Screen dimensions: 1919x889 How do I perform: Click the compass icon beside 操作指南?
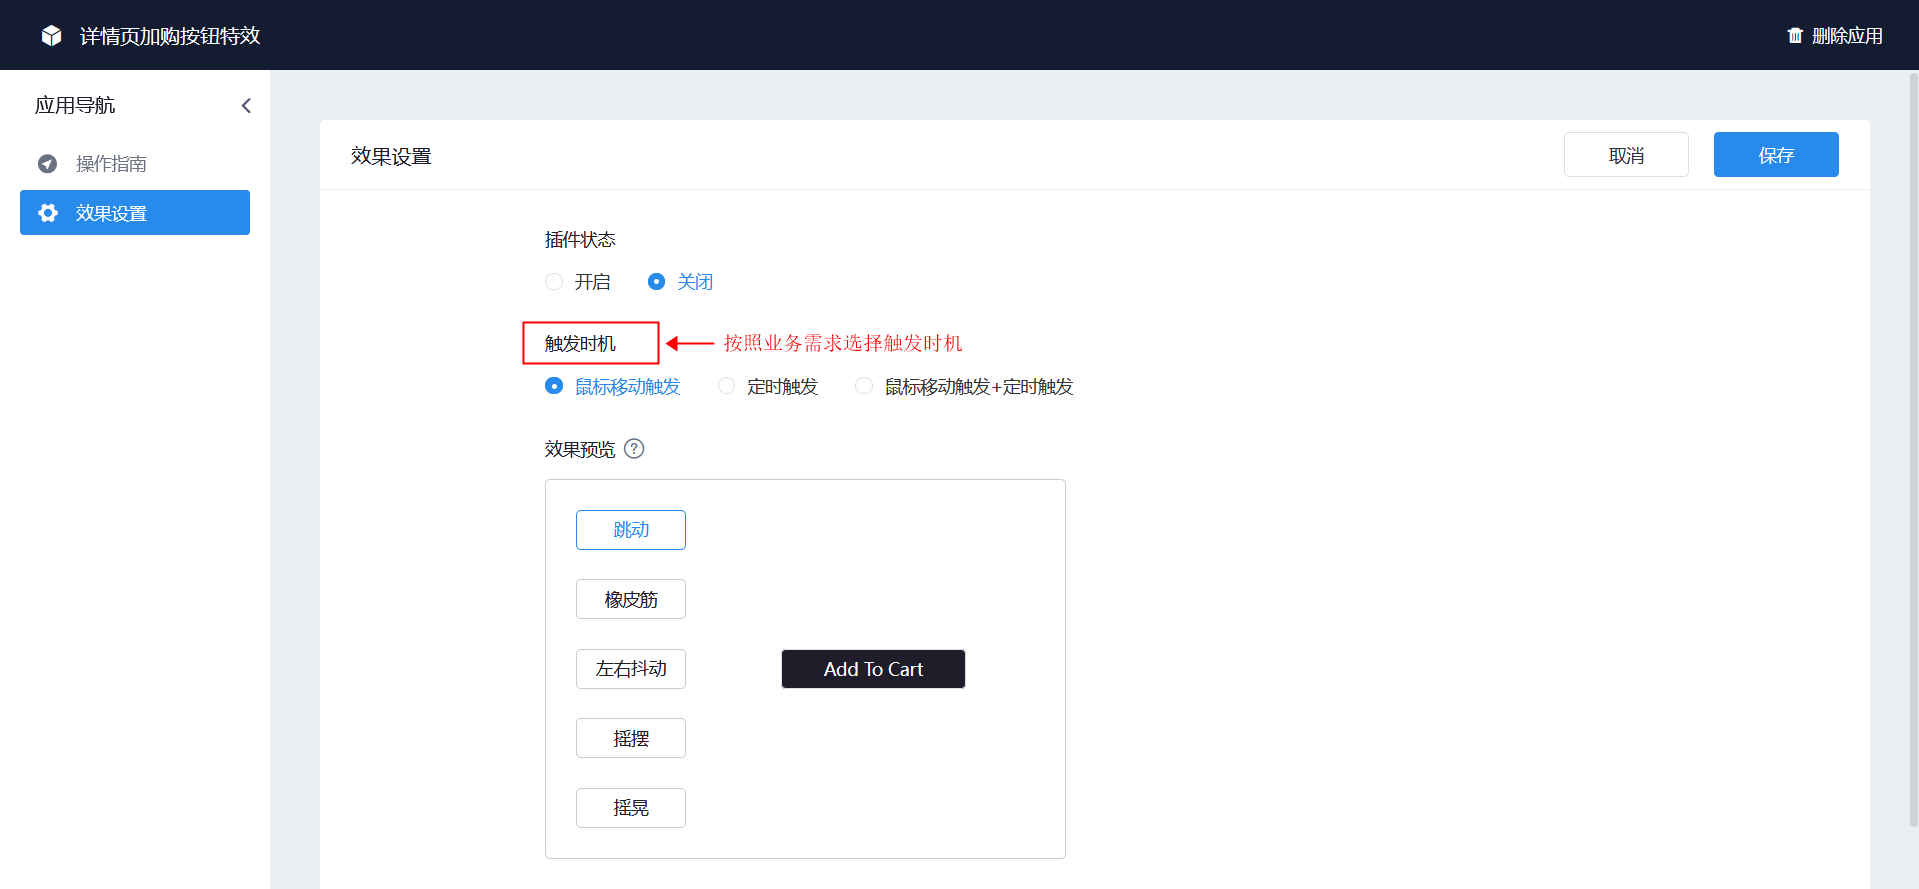[47, 163]
